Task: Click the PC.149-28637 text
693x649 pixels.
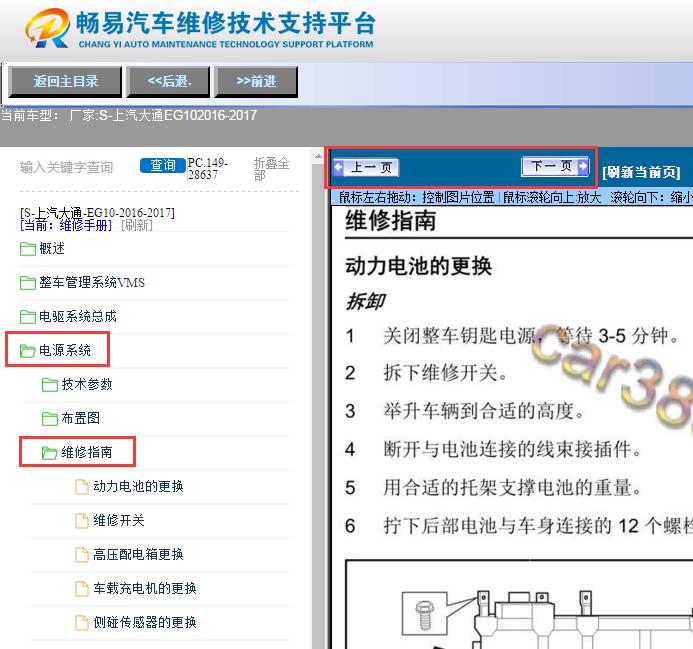Action: (x=207, y=168)
